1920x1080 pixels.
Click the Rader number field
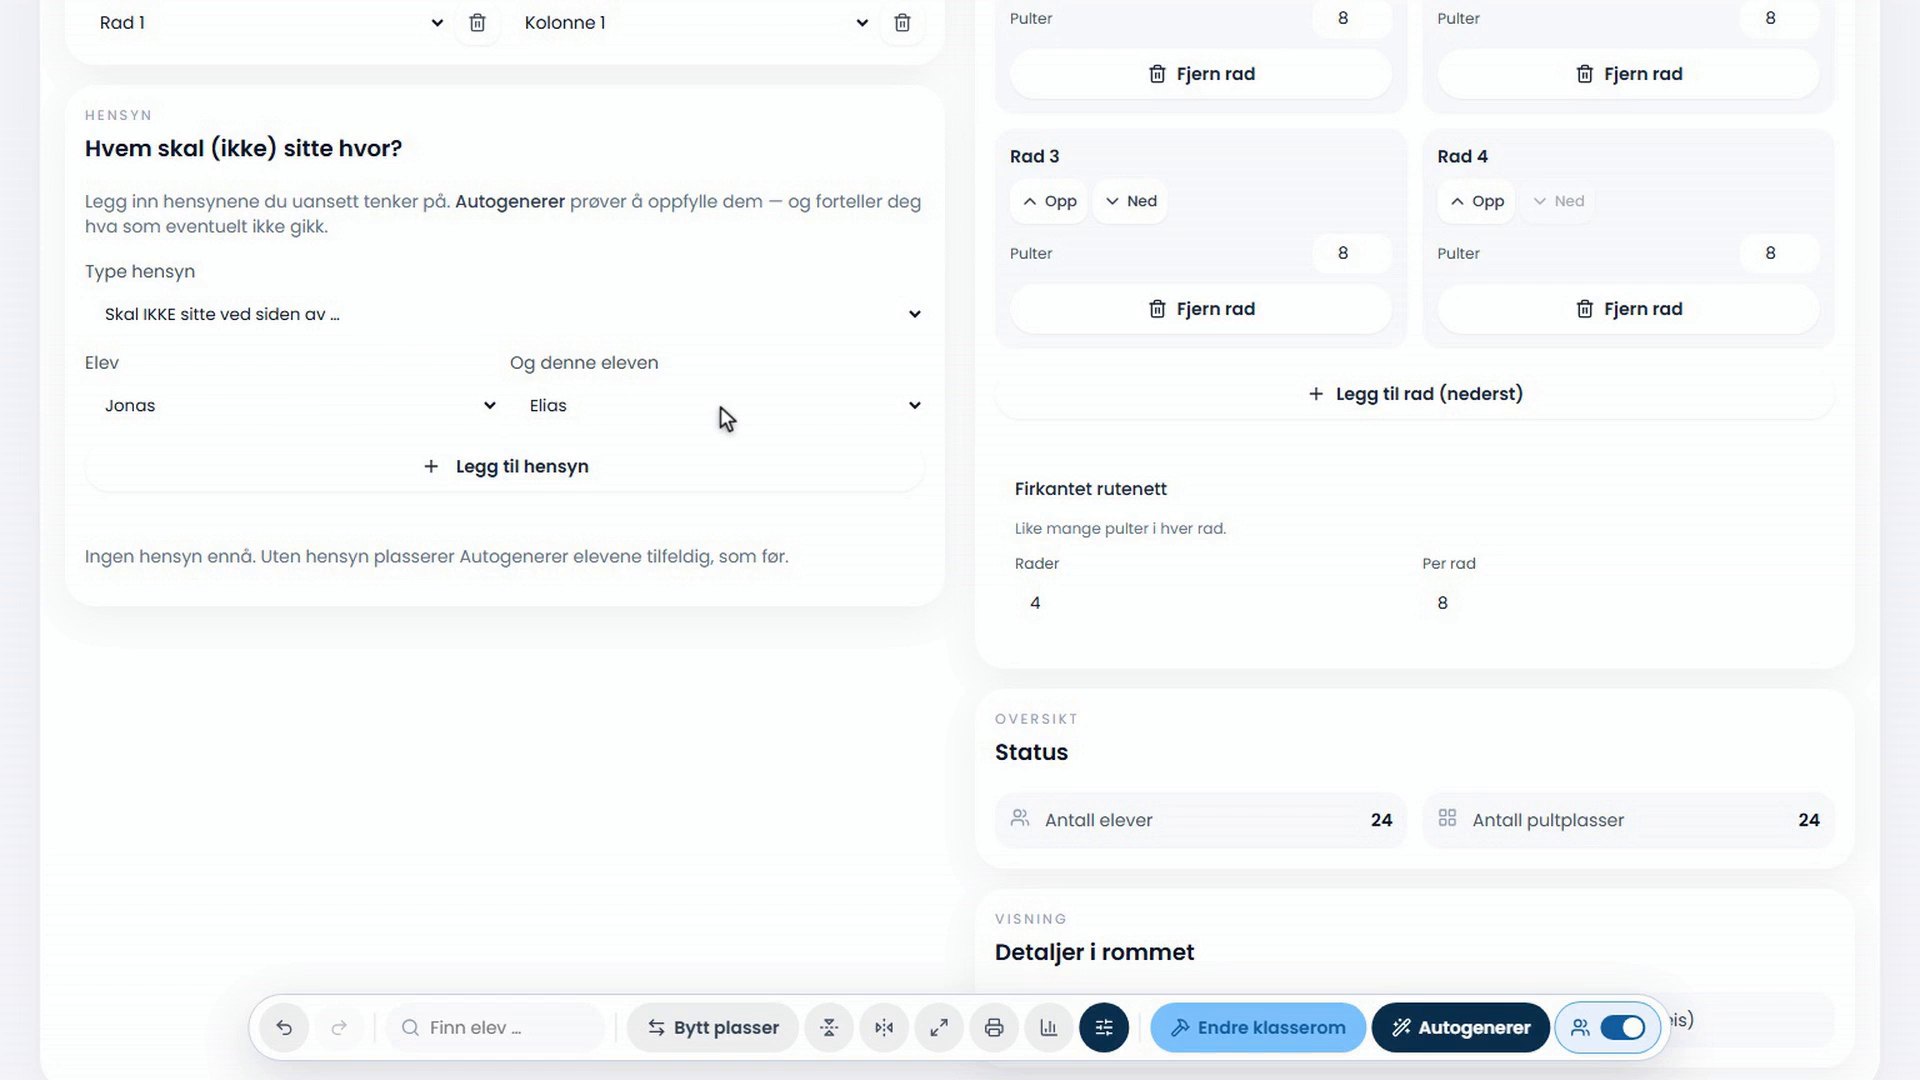pyautogui.click(x=1210, y=603)
